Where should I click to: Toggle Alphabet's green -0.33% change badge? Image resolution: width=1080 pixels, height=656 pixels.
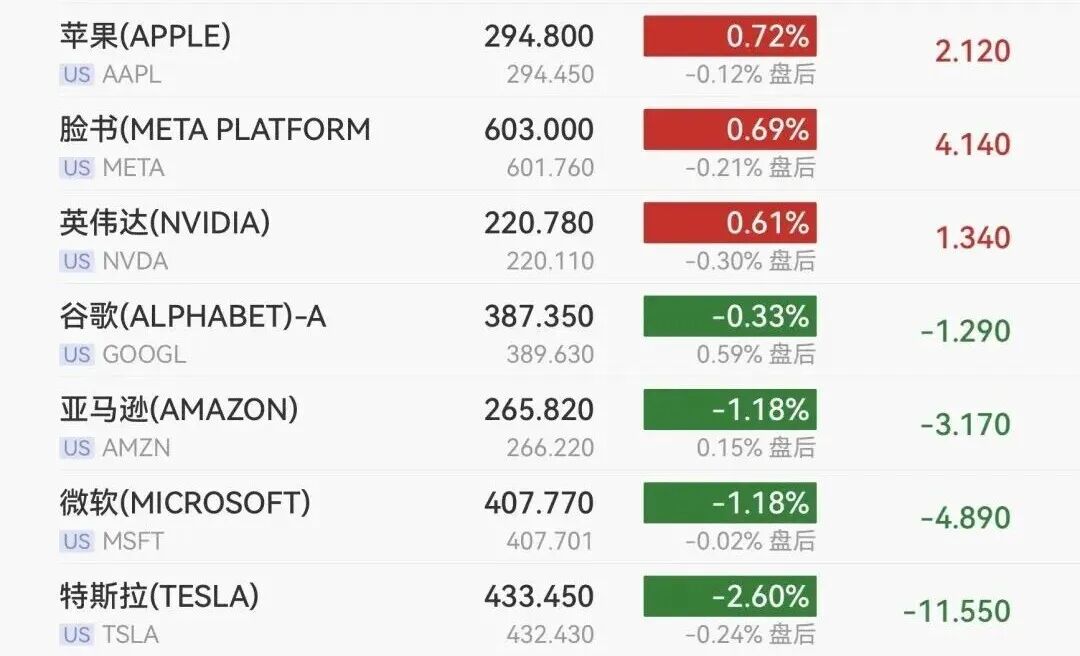(730, 316)
